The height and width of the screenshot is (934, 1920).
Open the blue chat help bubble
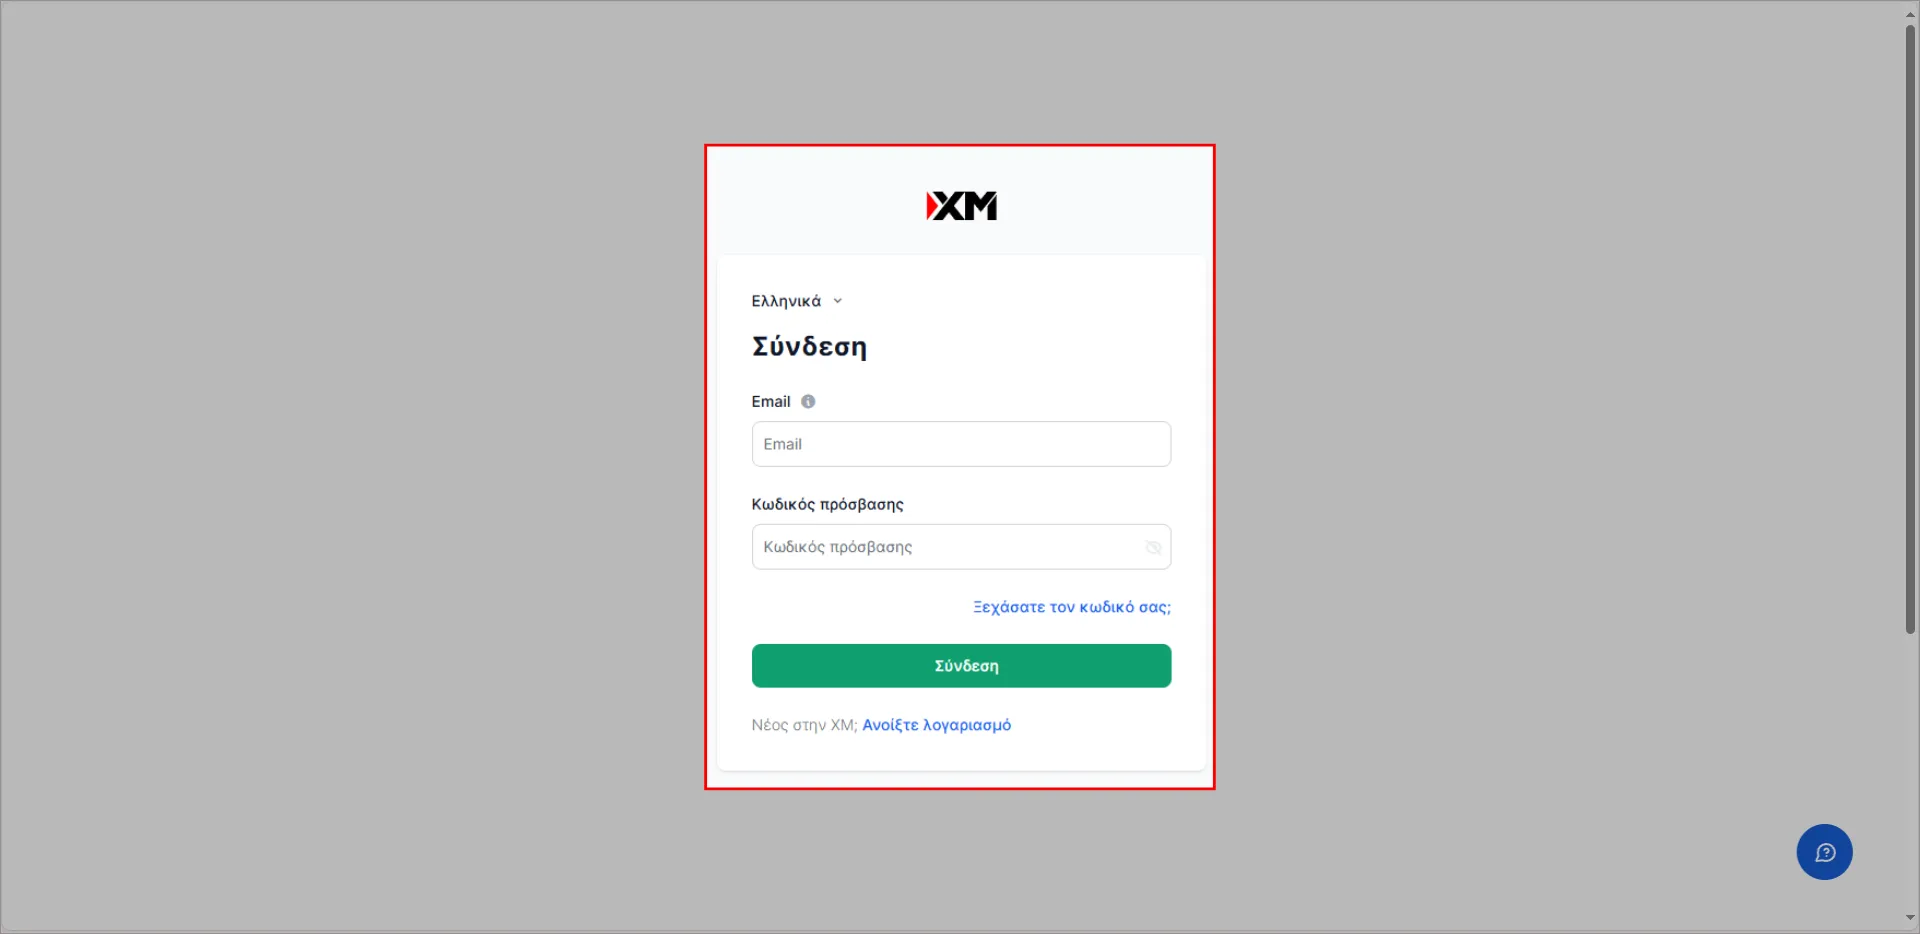coord(1824,852)
